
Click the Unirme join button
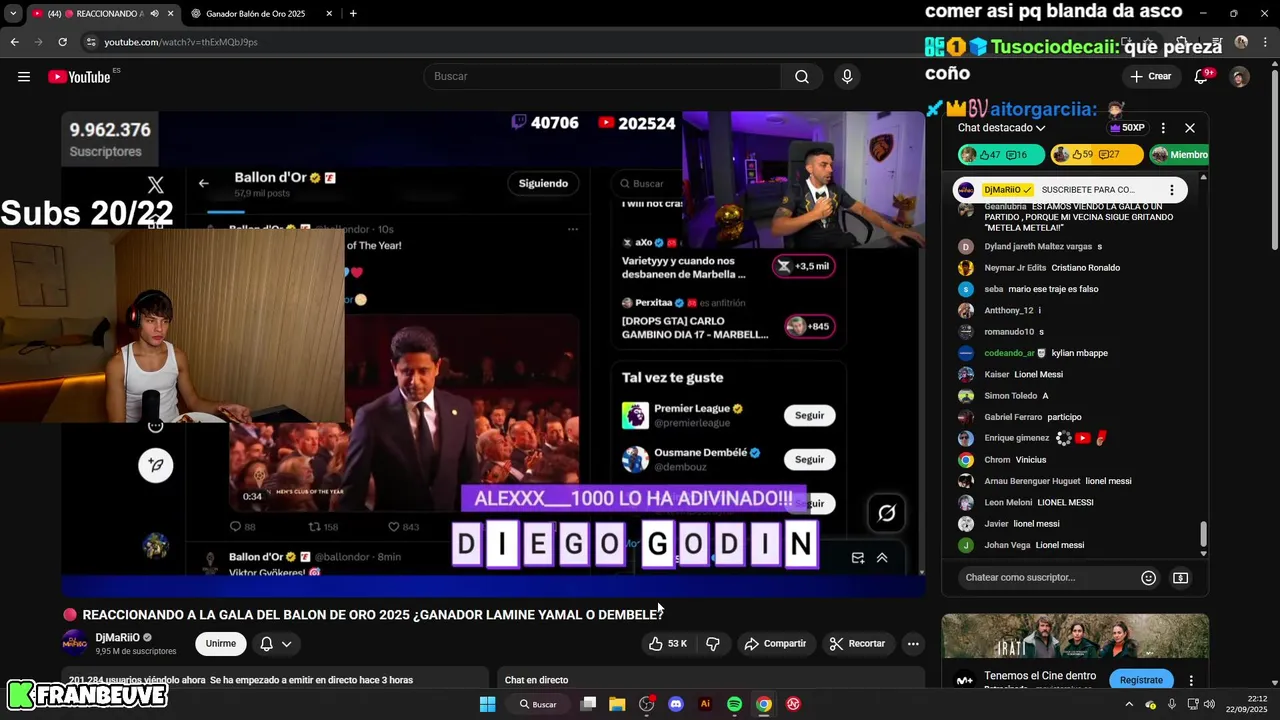(221, 644)
